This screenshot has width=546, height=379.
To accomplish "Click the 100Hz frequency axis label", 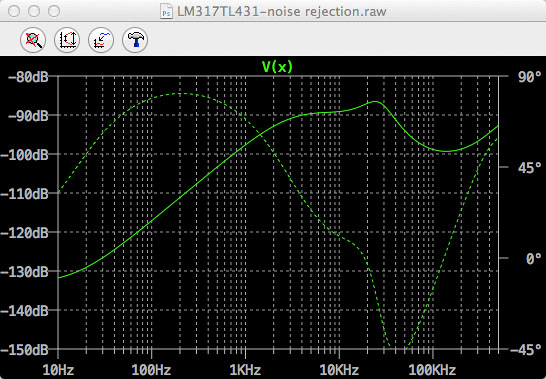I will point(151,370).
